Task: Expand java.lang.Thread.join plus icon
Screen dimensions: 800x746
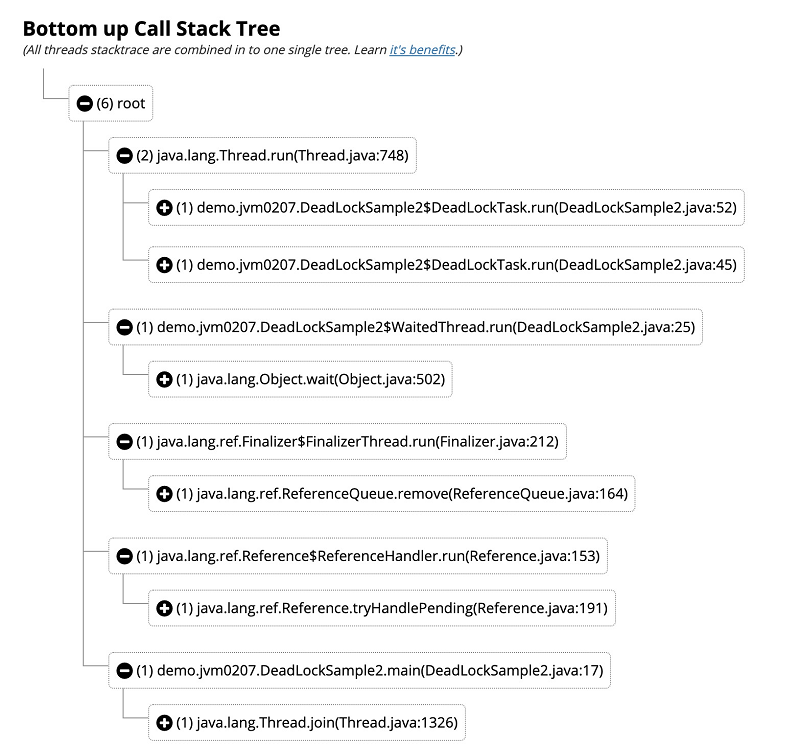Action: (165, 722)
